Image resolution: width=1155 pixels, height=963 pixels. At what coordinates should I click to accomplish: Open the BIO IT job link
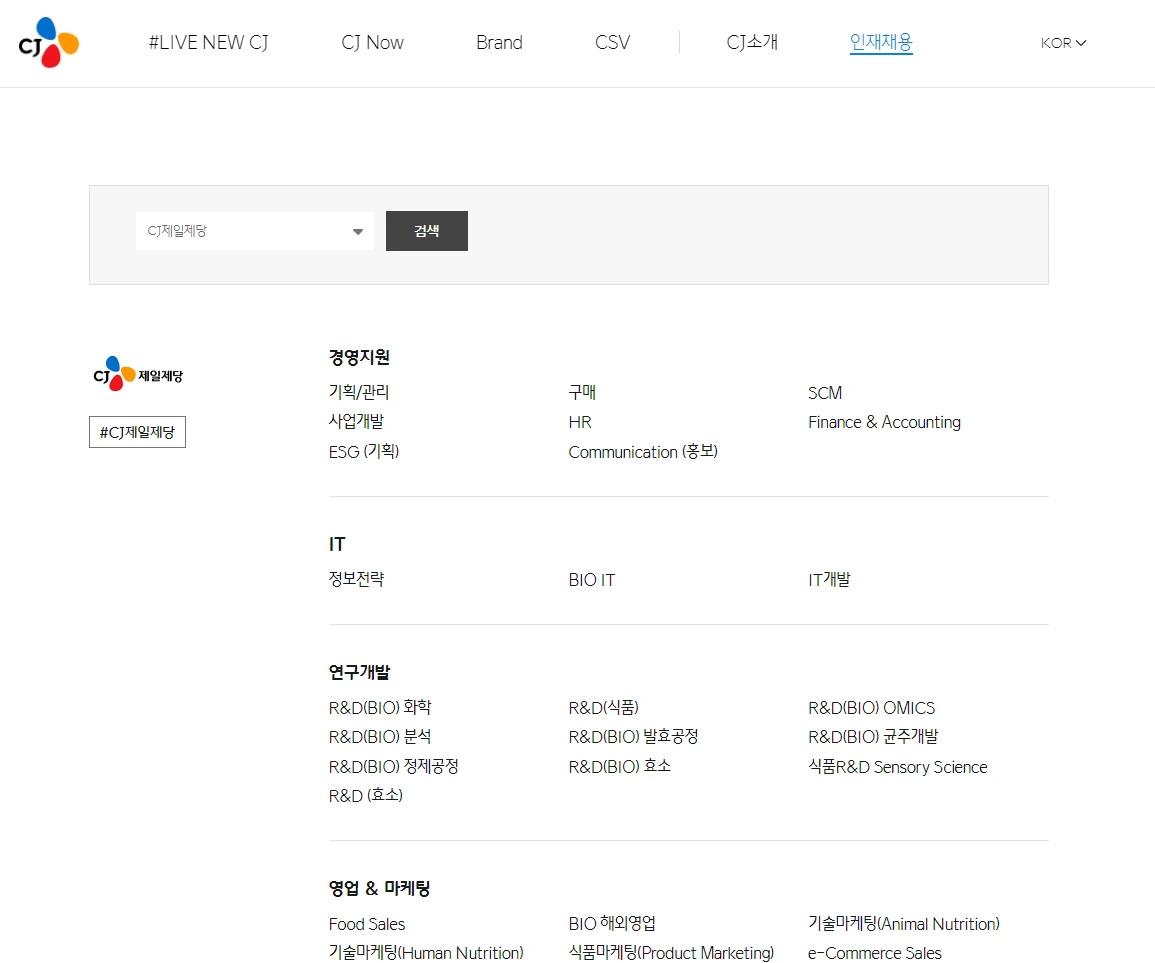591,580
